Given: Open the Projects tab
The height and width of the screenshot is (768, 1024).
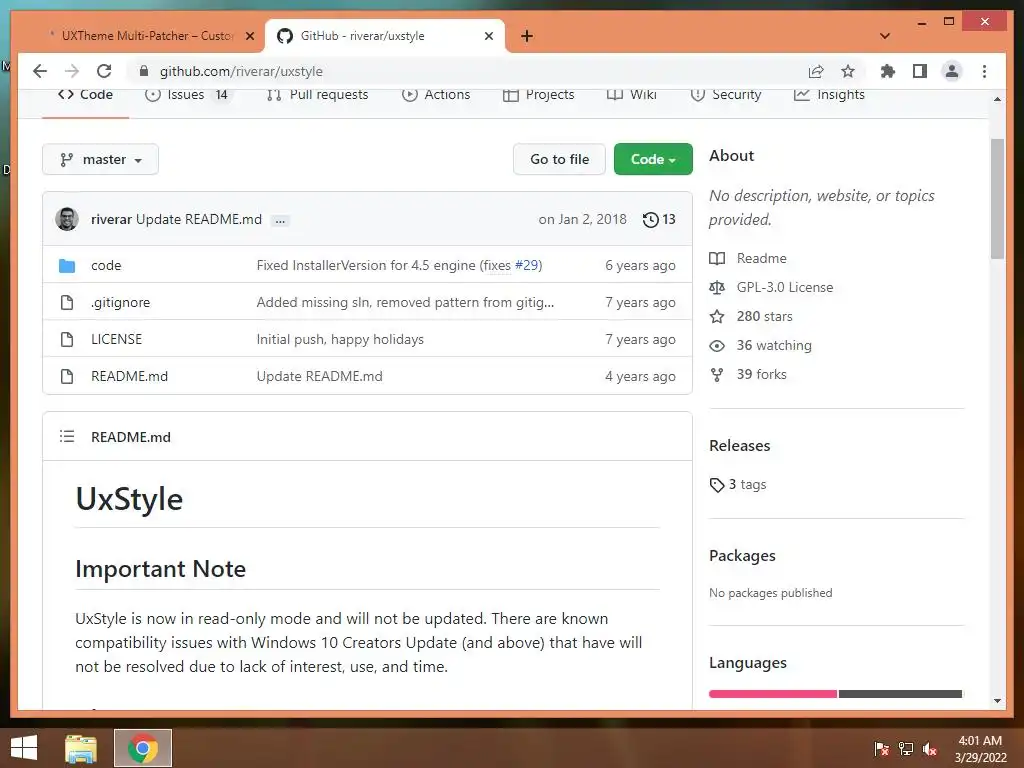Looking at the screenshot, I should [x=539, y=95].
